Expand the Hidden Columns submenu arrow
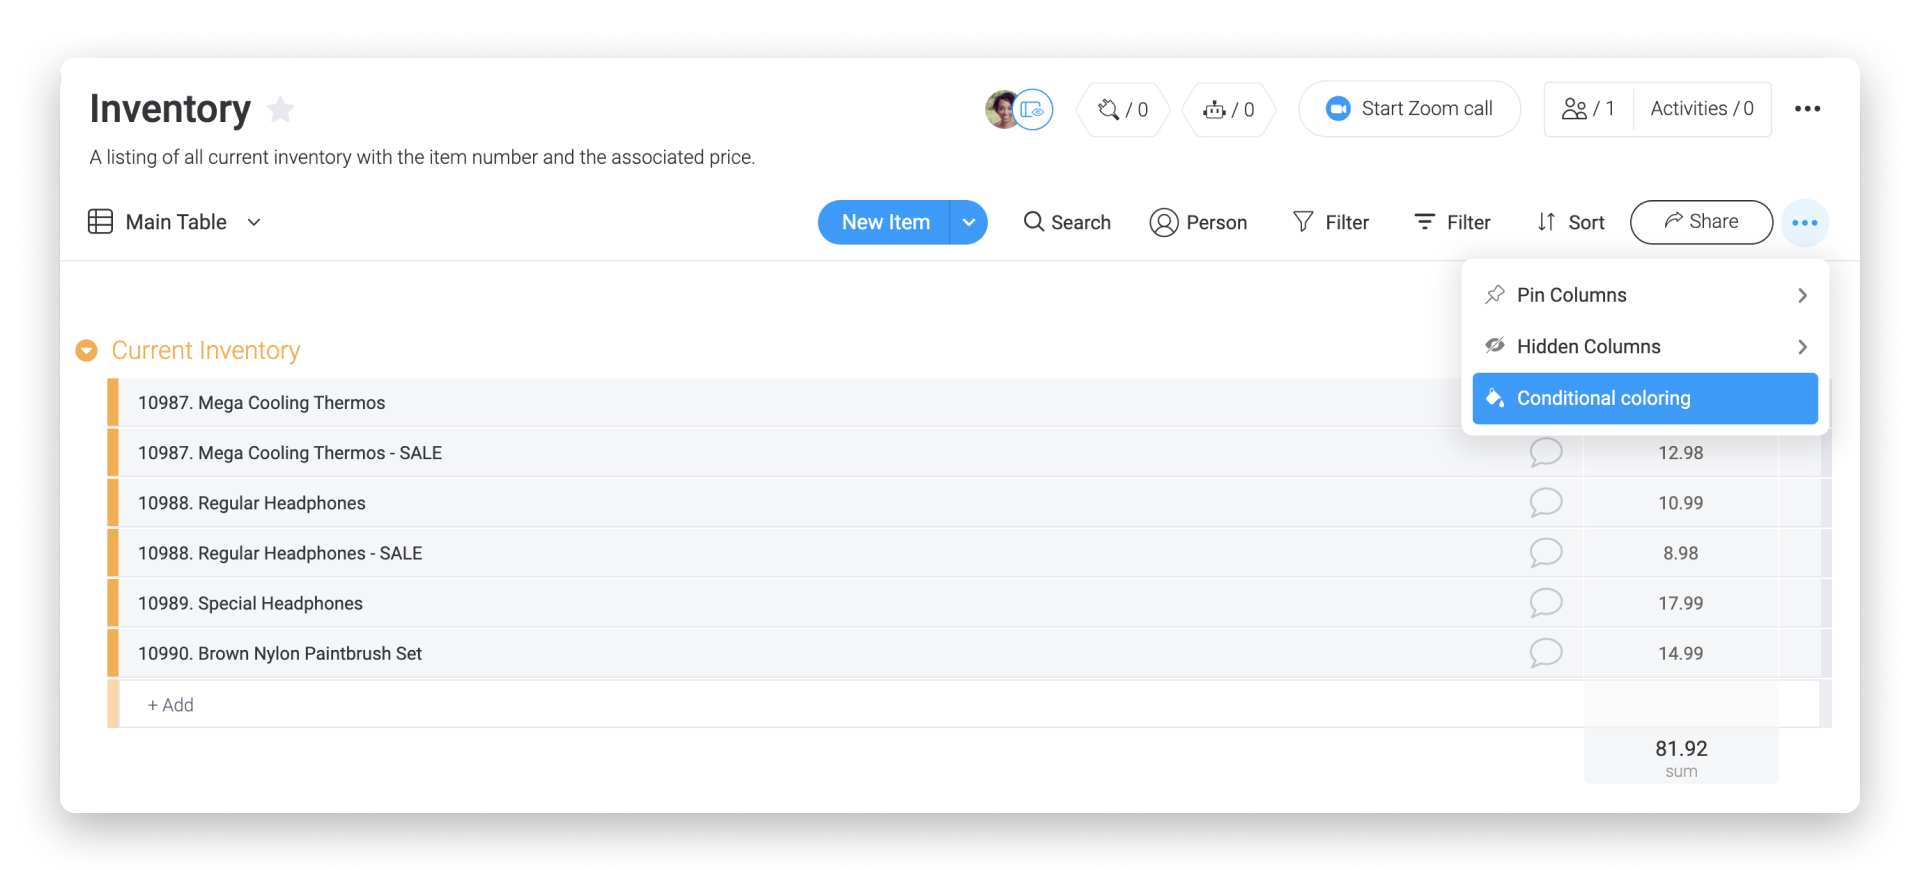1920x870 pixels. coord(1802,347)
